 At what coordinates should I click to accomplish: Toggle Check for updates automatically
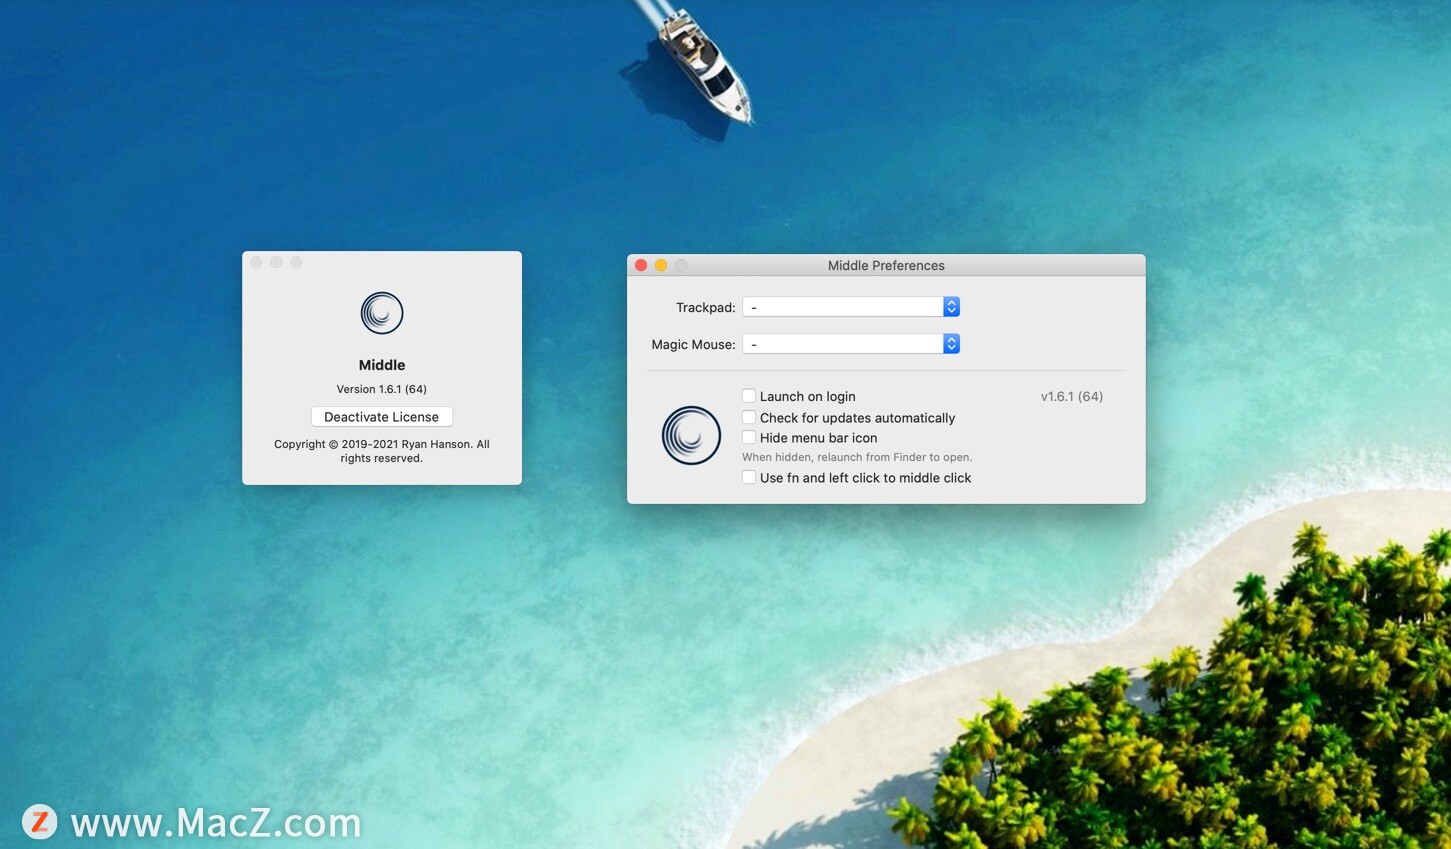click(x=748, y=417)
